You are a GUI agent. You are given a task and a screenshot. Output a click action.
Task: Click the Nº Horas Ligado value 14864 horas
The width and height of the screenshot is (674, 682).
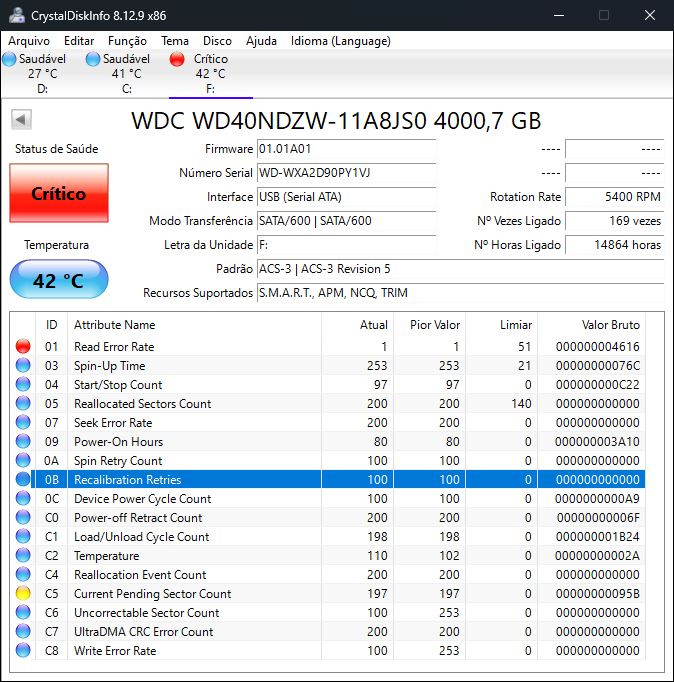click(615, 245)
